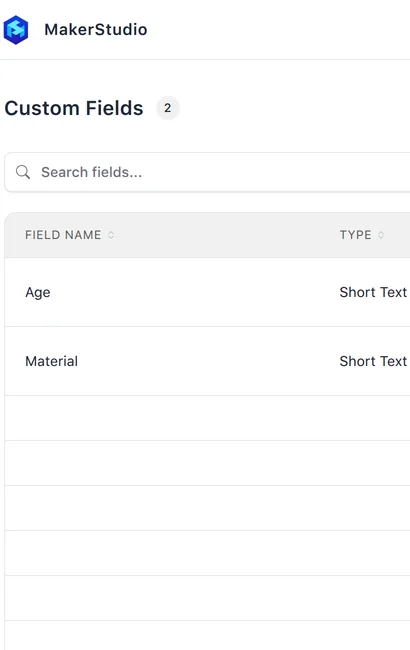Sort by Field Name arrows icon

(x=111, y=235)
